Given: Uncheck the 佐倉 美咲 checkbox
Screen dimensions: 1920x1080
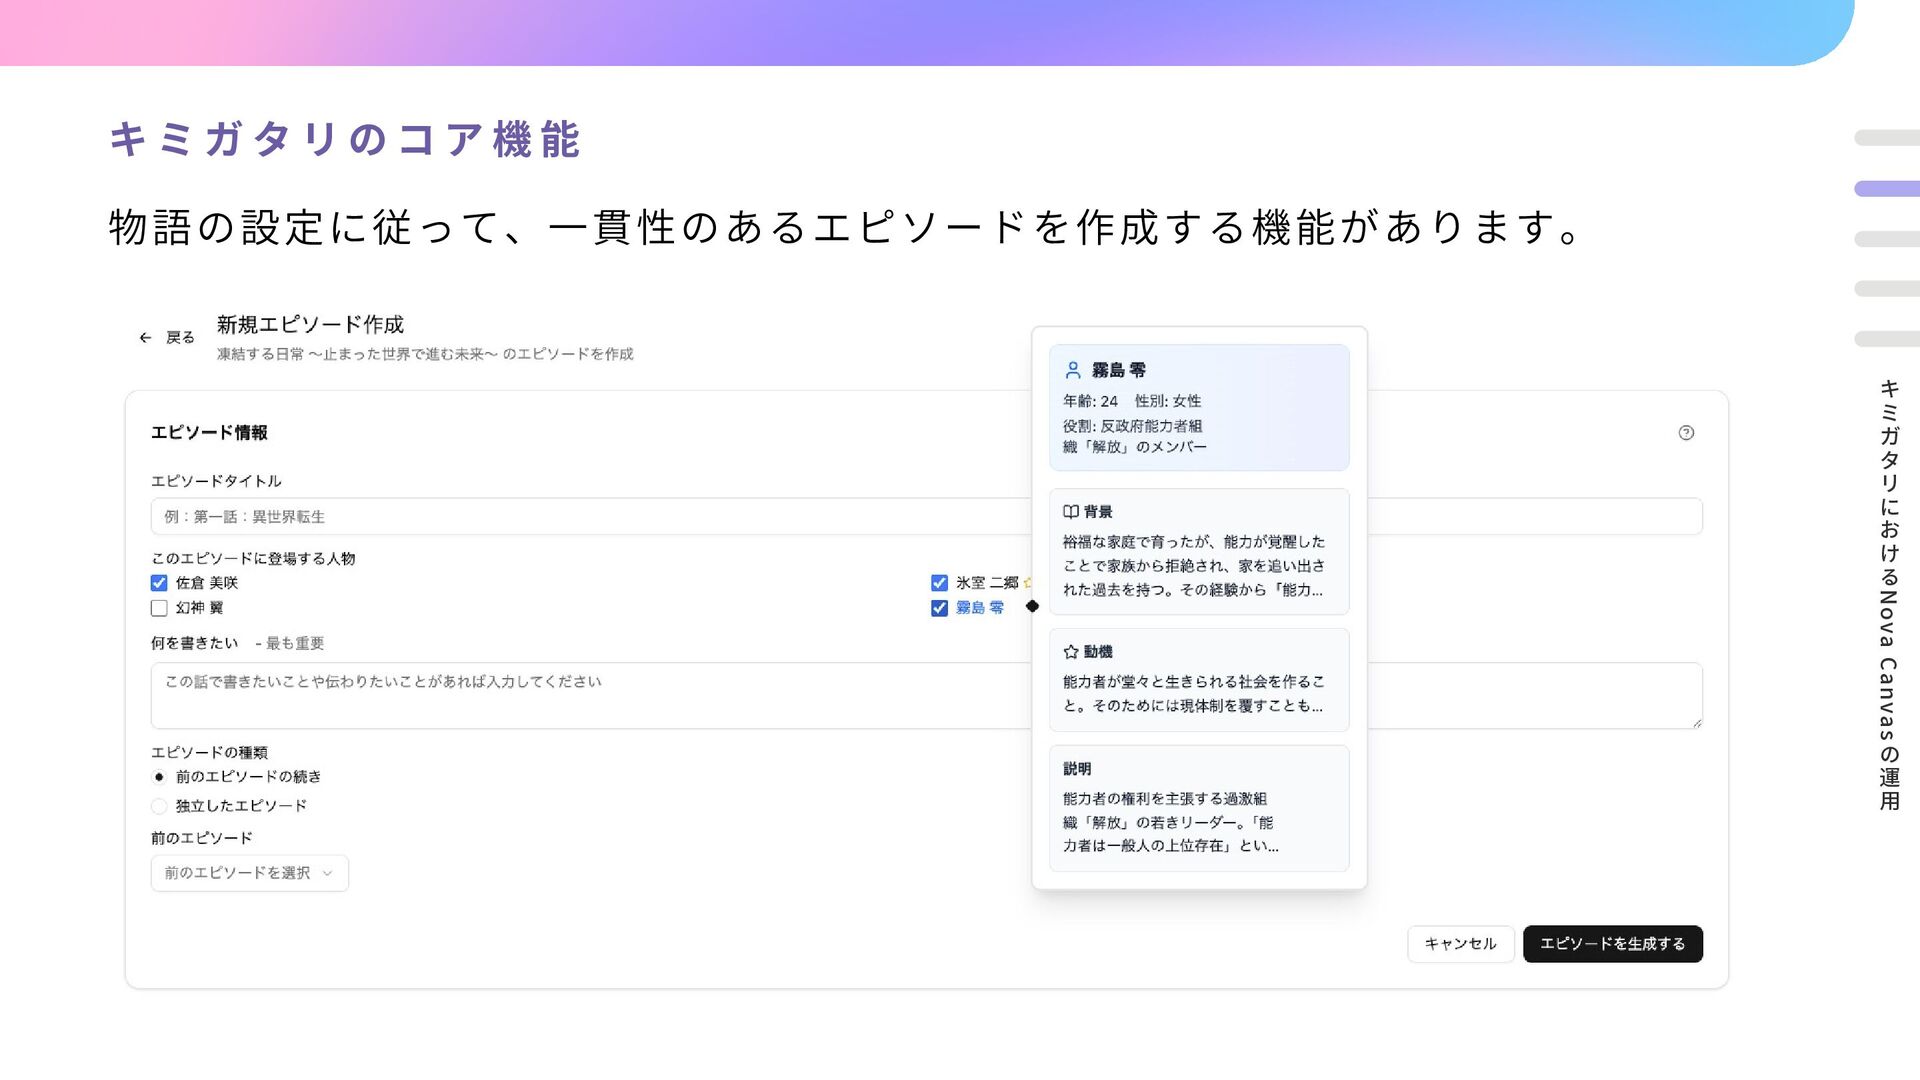Looking at the screenshot, I should coord(159,583).
